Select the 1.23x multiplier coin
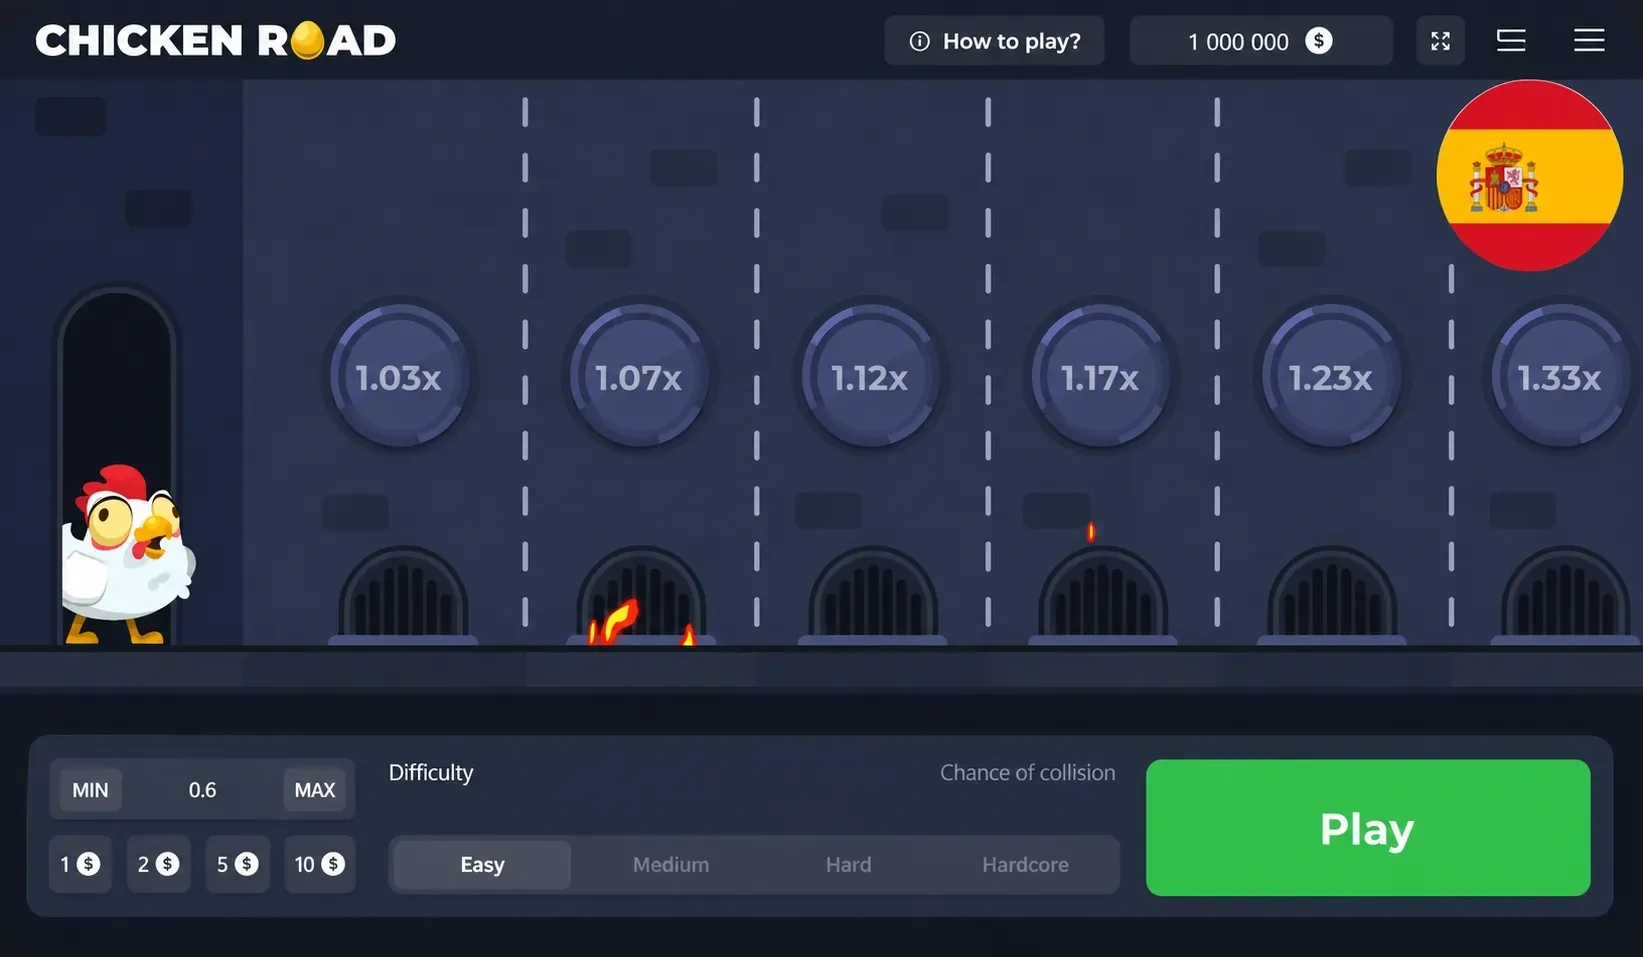Viewport: 1643px width, 957px height. 1330,376
